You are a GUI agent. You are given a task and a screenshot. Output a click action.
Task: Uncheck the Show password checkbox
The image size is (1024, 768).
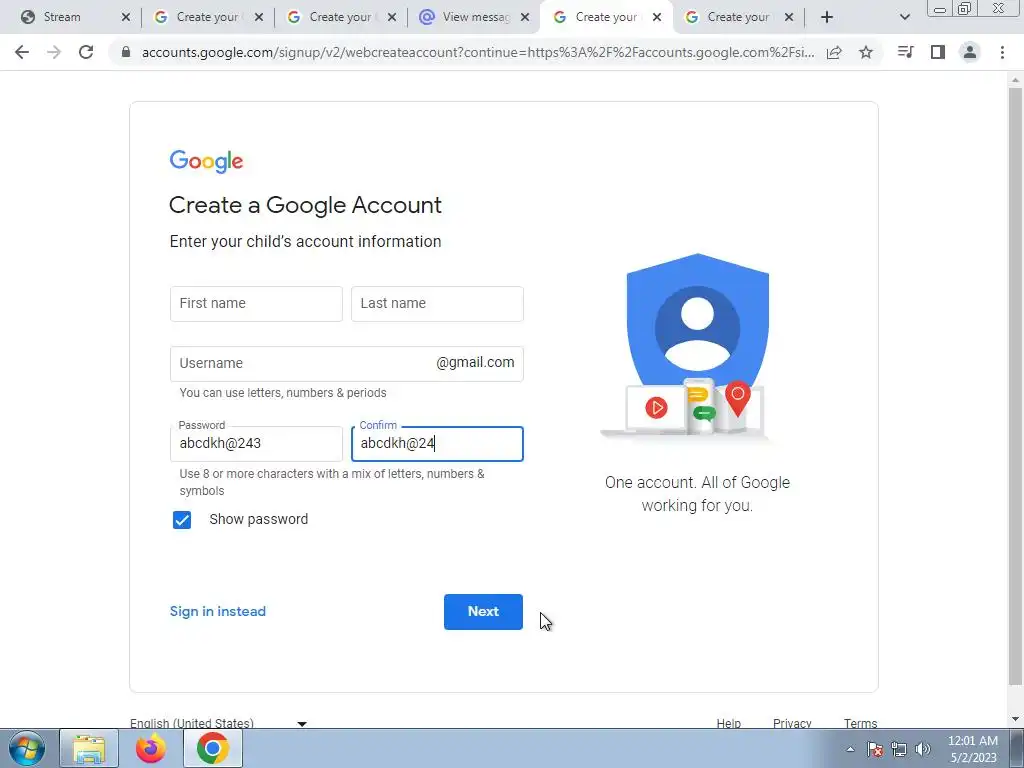click(182, 520)
